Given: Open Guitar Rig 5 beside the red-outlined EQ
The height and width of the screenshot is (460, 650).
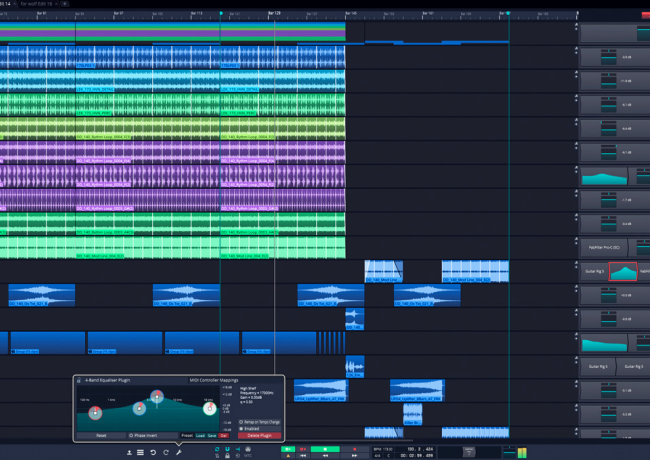Looking at the screenshot, I should [x=594, y=271].
